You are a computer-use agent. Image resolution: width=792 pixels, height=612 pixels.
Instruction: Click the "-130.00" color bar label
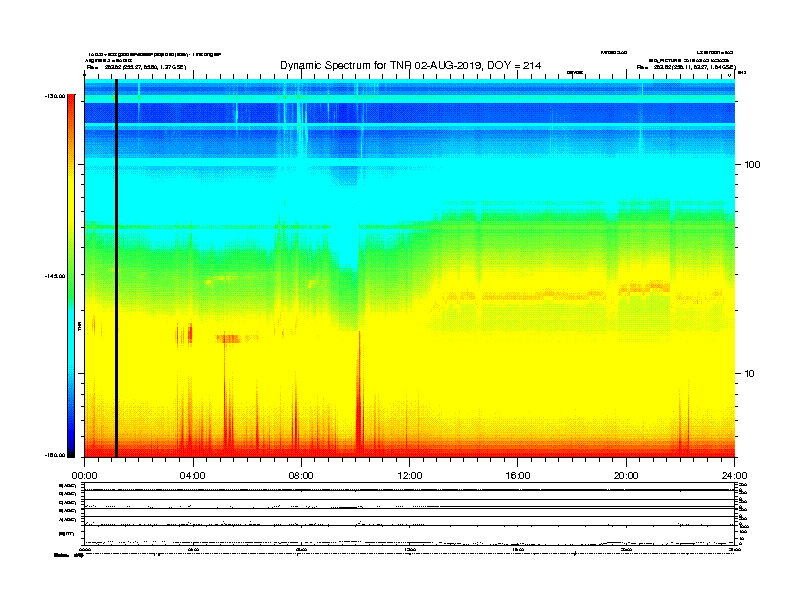55,96
